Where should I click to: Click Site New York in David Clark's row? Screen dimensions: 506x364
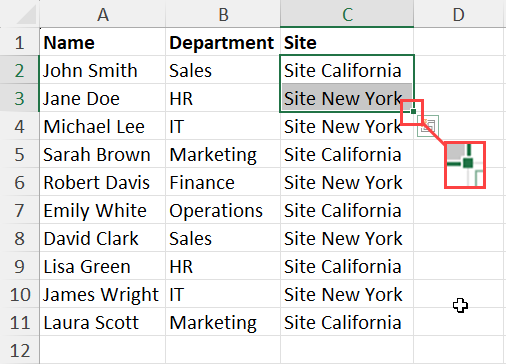tap(347, 238)
